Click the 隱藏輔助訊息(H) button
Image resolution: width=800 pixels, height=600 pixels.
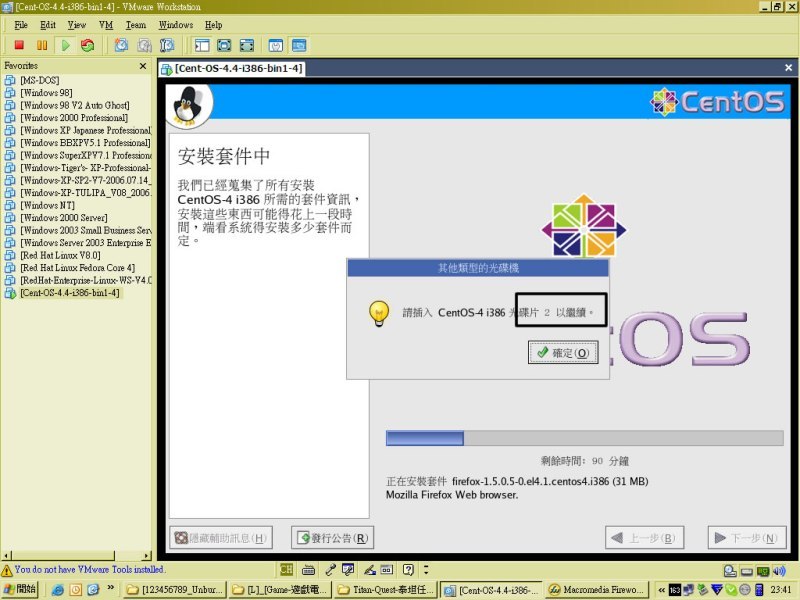pos(221,538)
